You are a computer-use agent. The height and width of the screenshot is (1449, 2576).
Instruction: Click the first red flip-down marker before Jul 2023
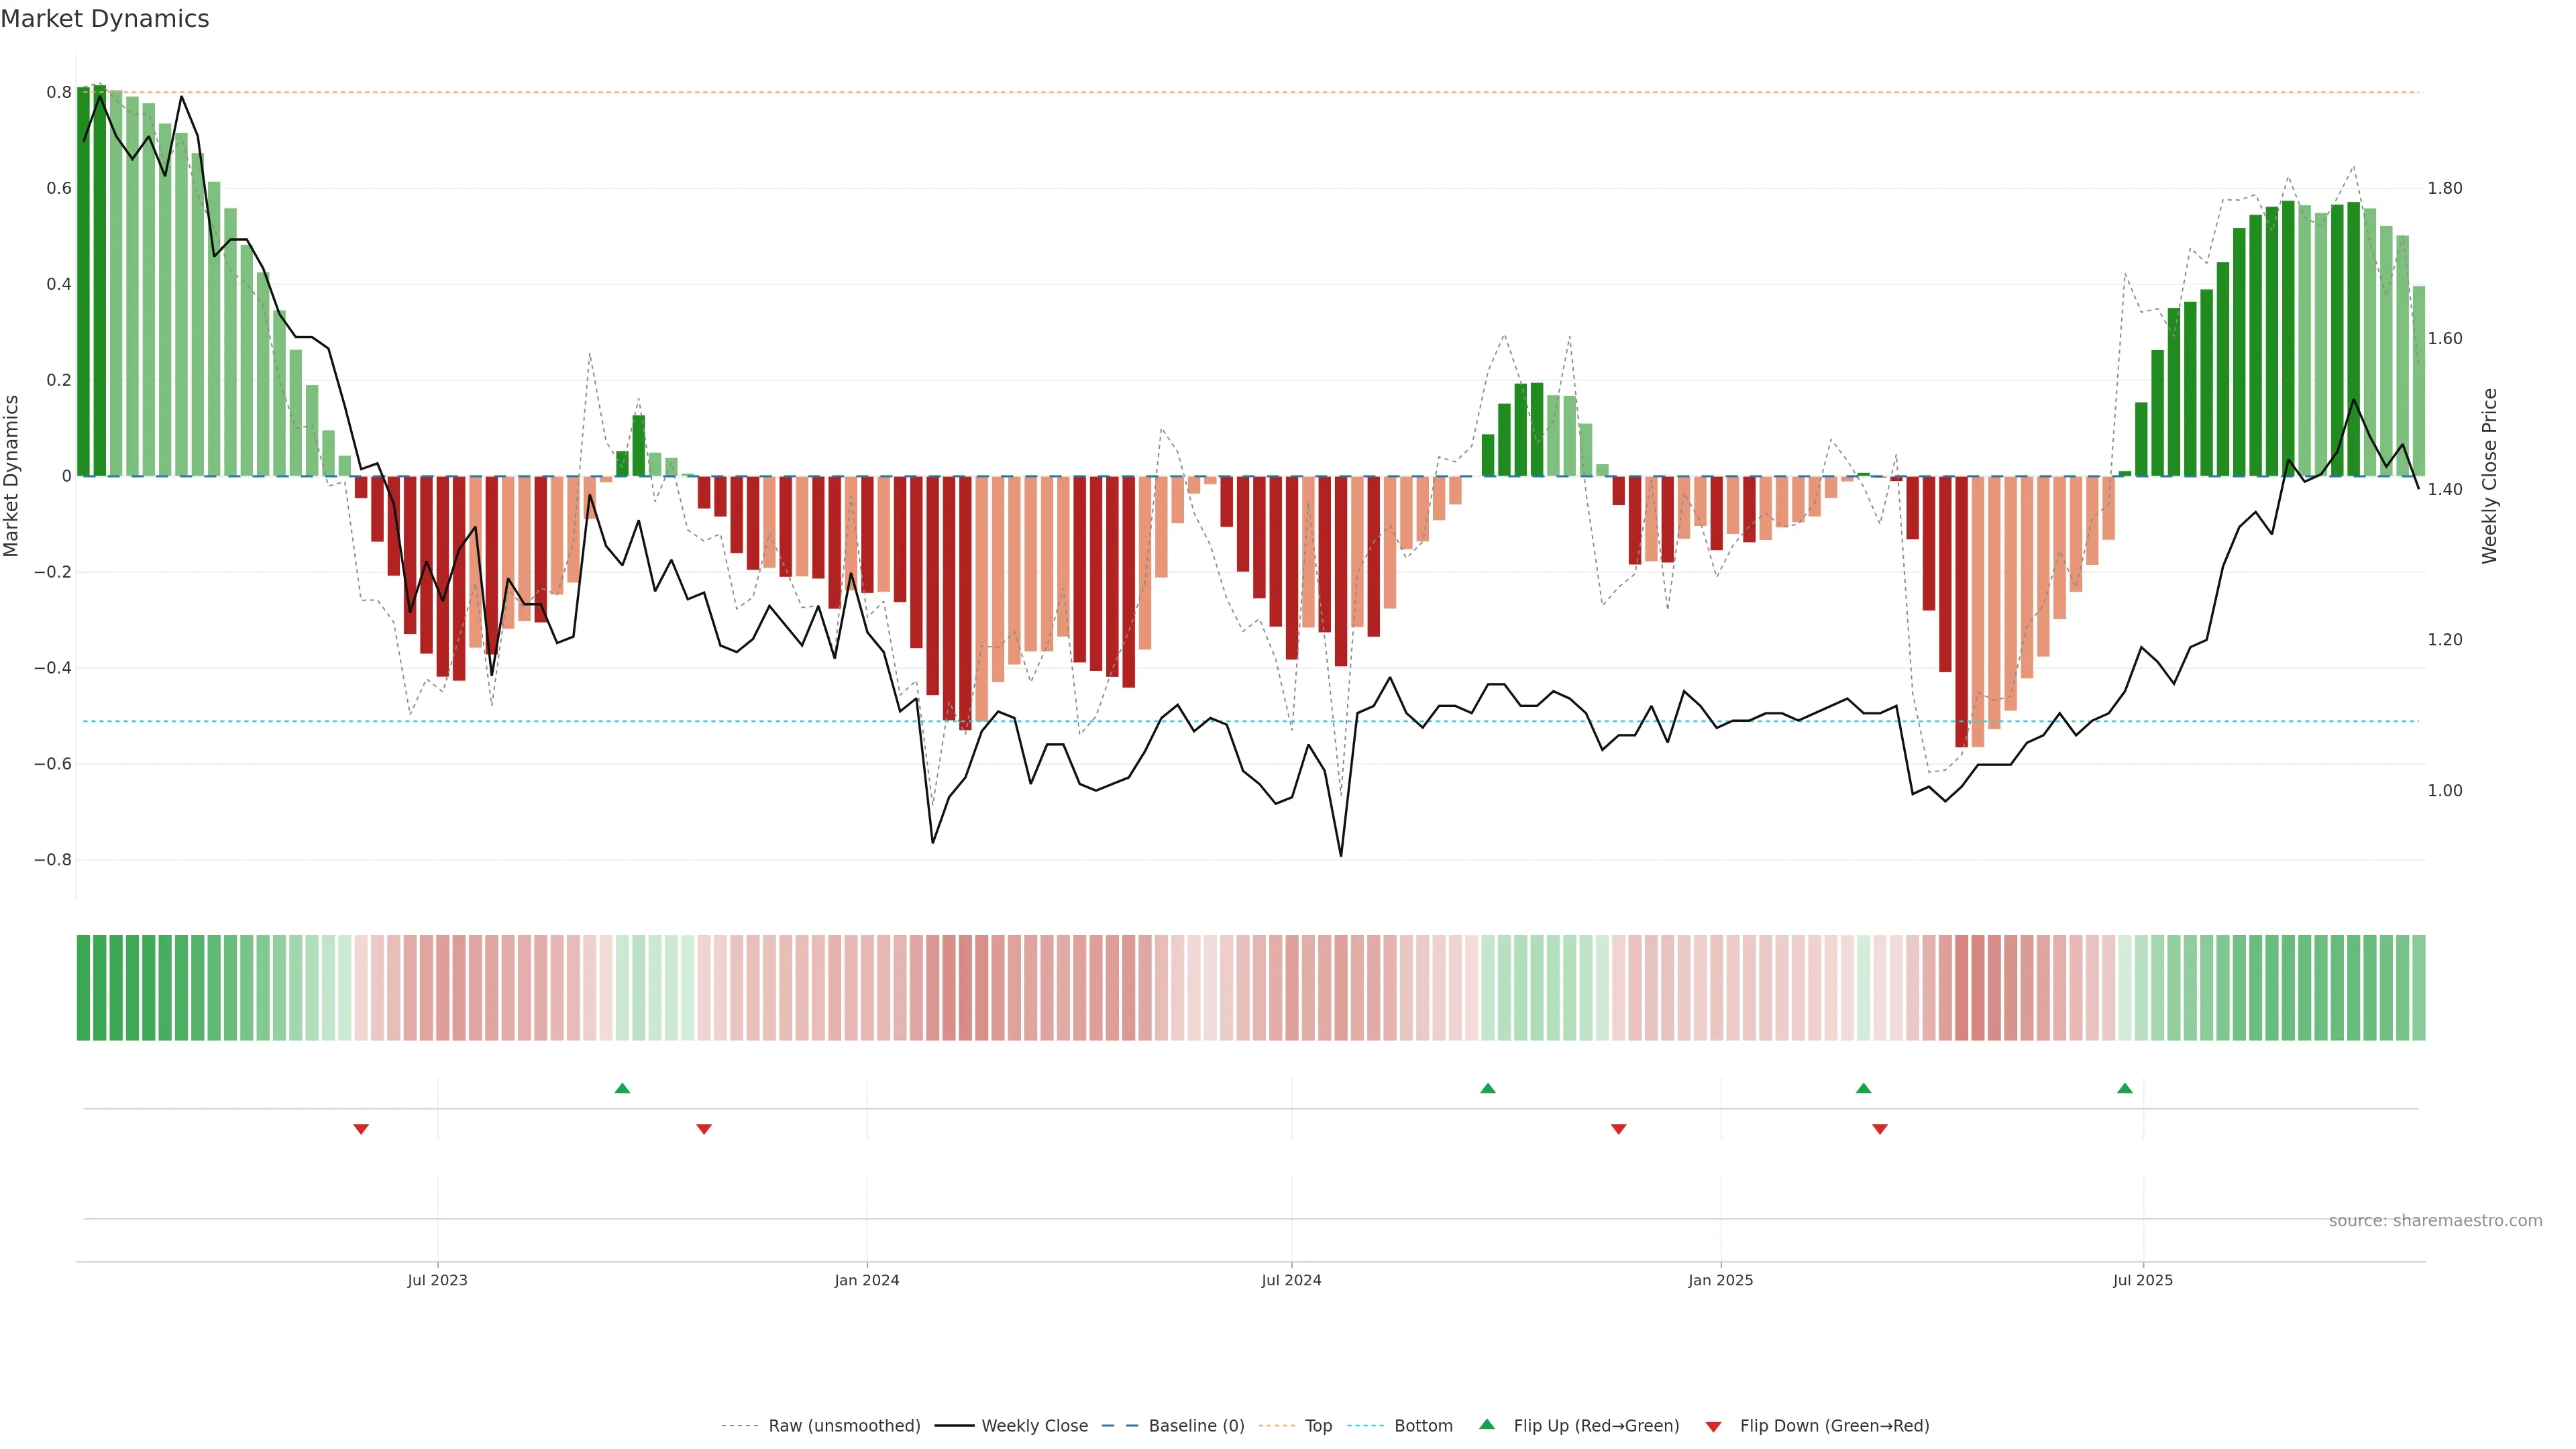click(x=361, y=1129)
